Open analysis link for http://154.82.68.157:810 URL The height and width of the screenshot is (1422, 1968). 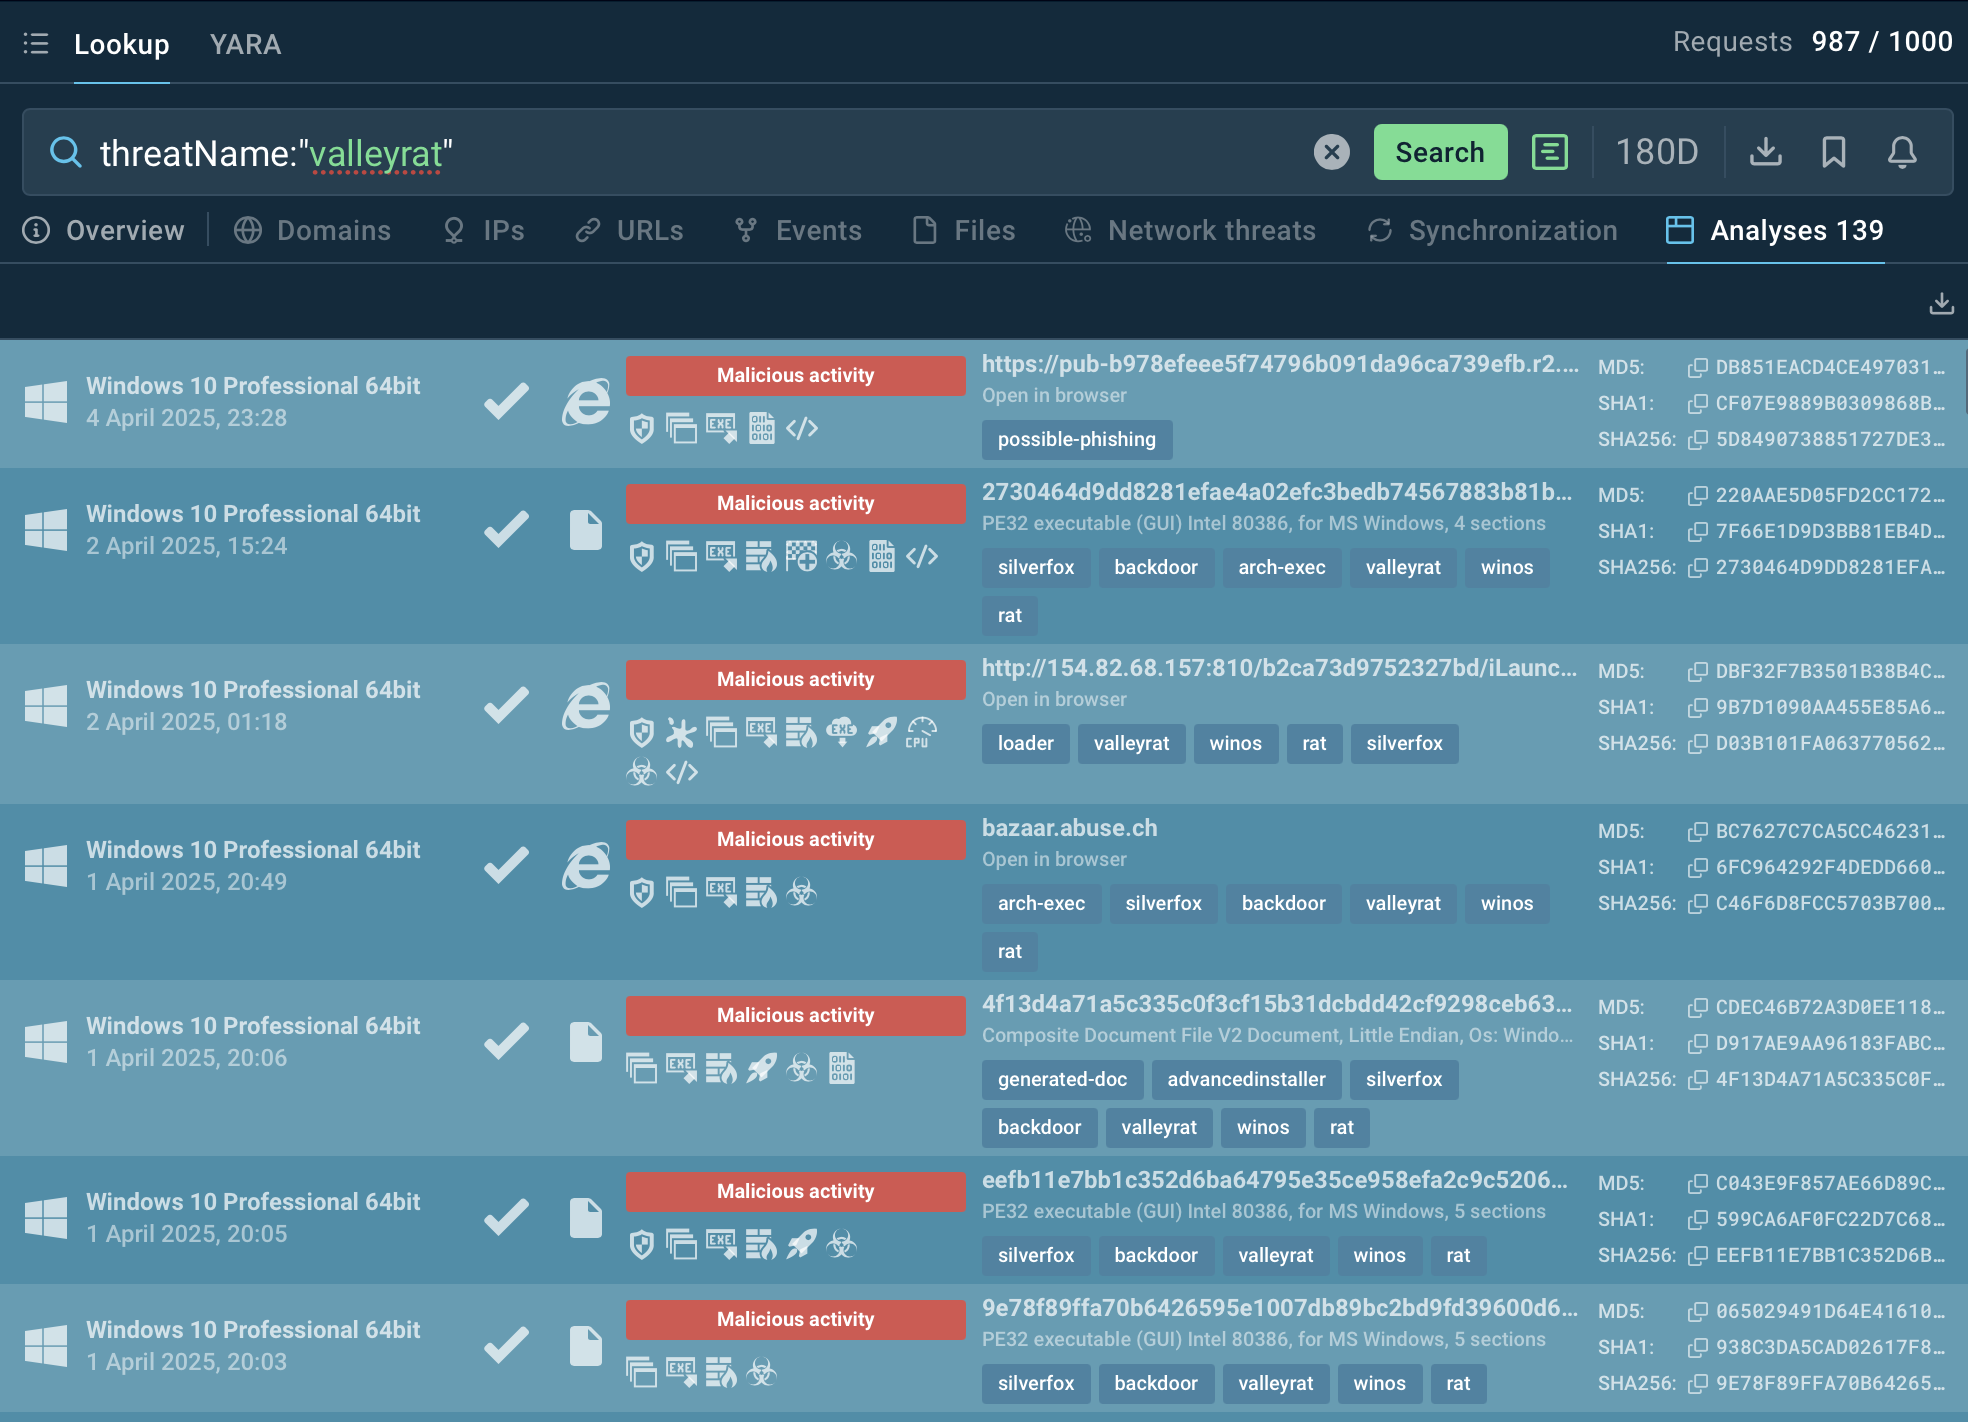[1279, 668]
